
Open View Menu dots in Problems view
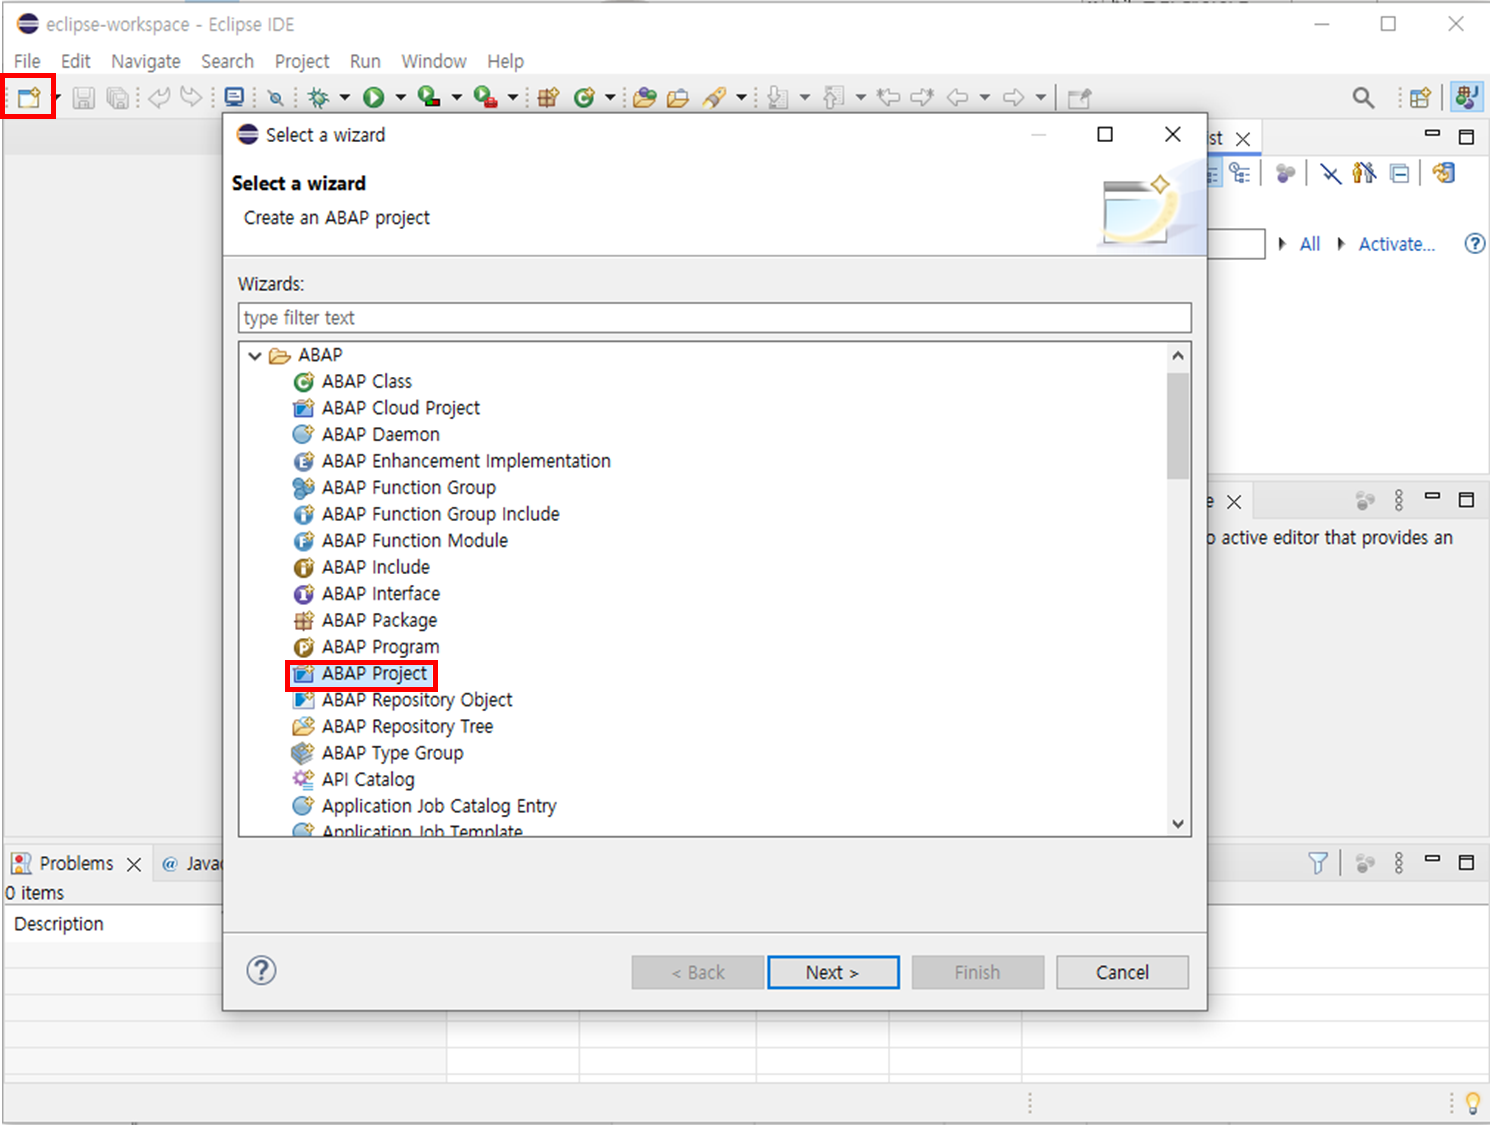tap(1399, 863)
